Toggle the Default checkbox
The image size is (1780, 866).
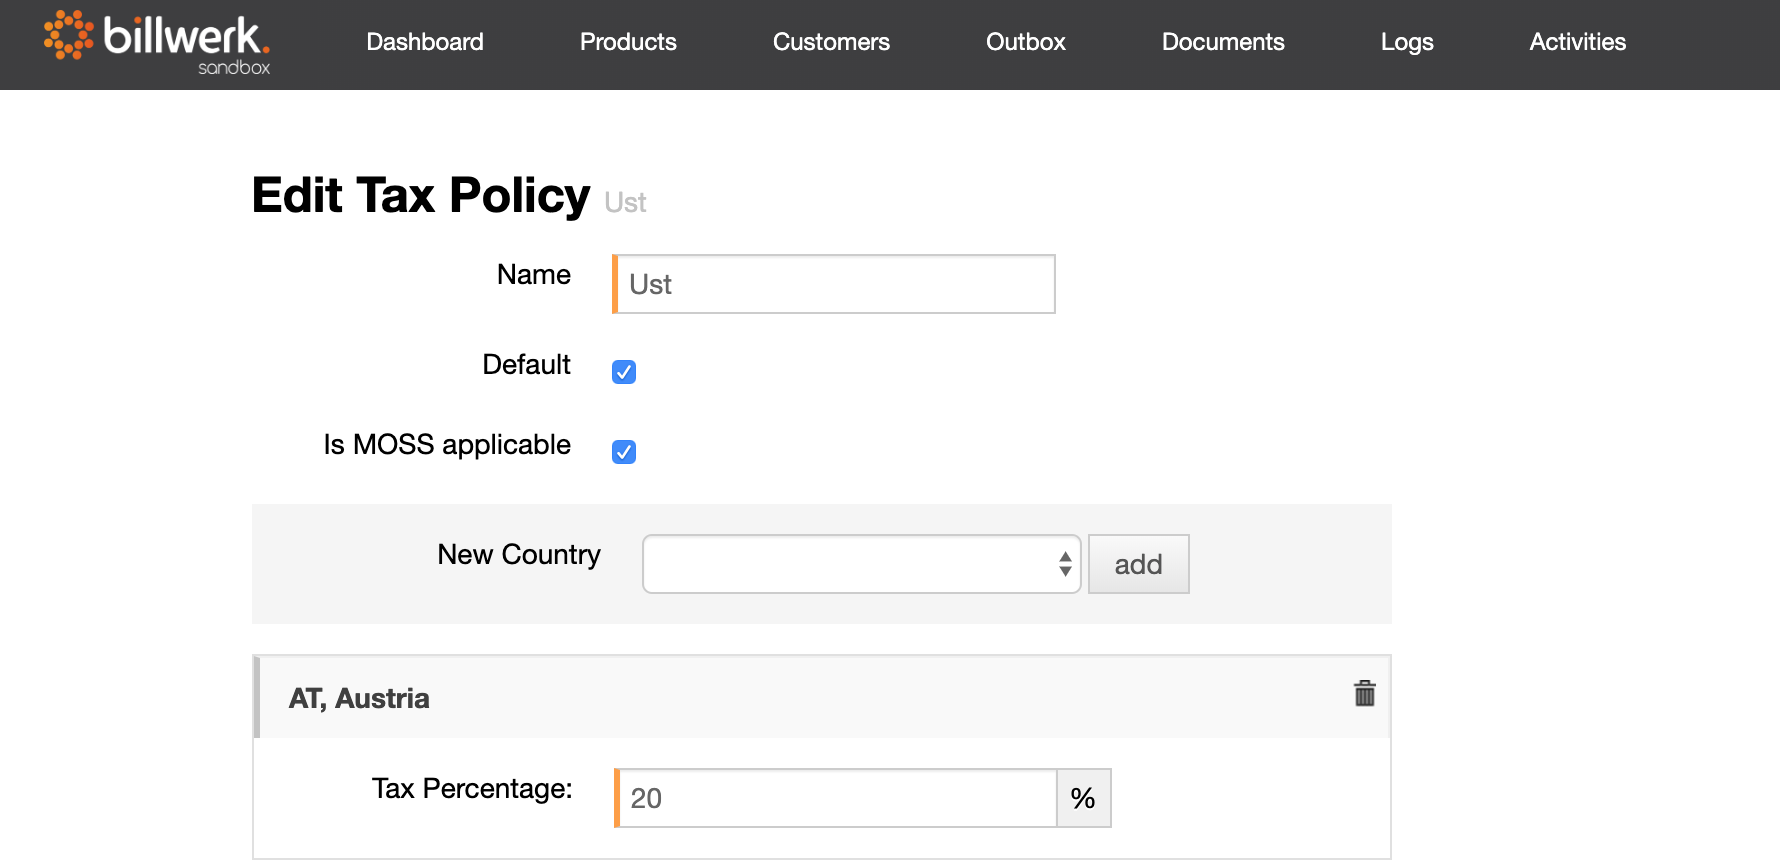click(624, 372)
